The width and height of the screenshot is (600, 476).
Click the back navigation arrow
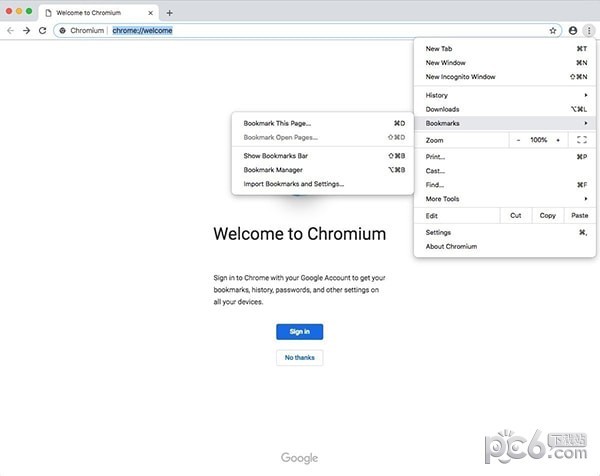10,31
